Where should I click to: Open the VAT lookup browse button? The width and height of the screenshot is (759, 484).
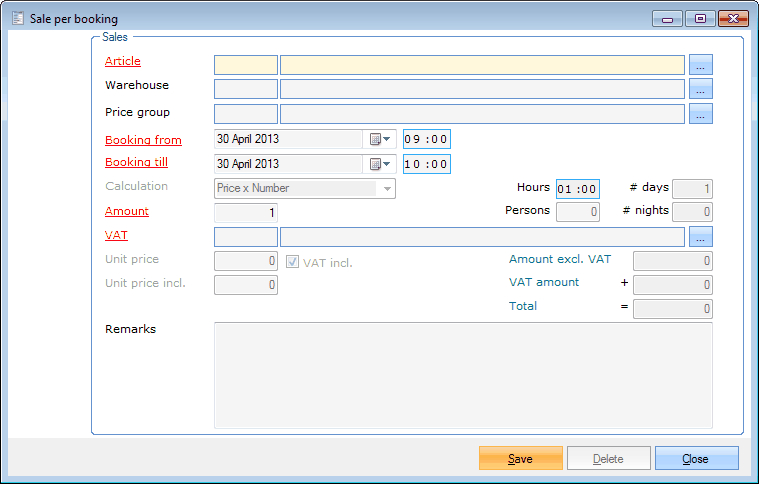701,237
